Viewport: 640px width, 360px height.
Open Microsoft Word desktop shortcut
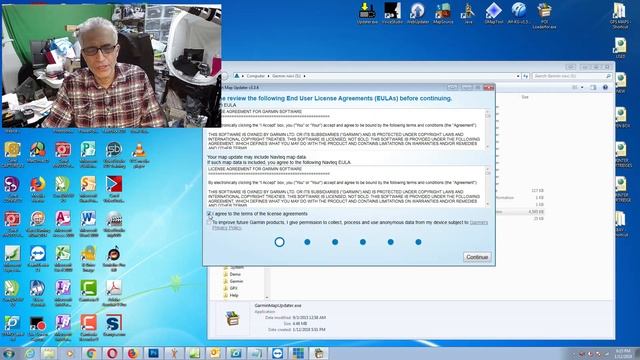point(88,224)
